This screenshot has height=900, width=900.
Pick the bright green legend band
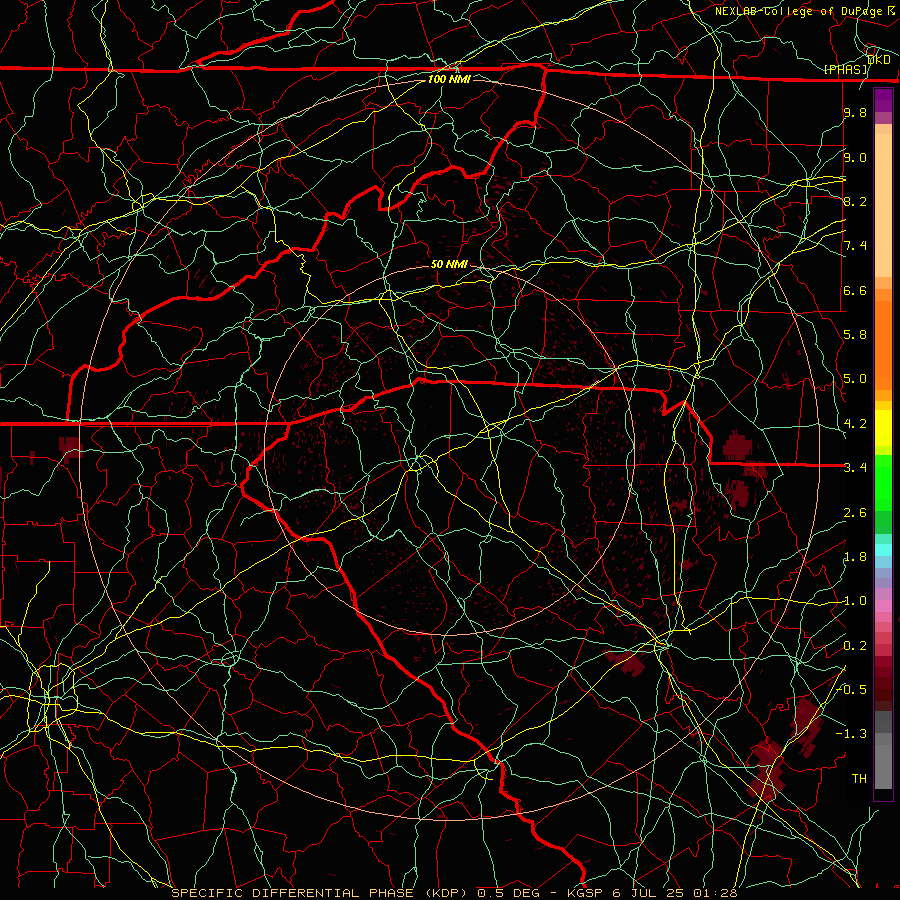point(883,482)
